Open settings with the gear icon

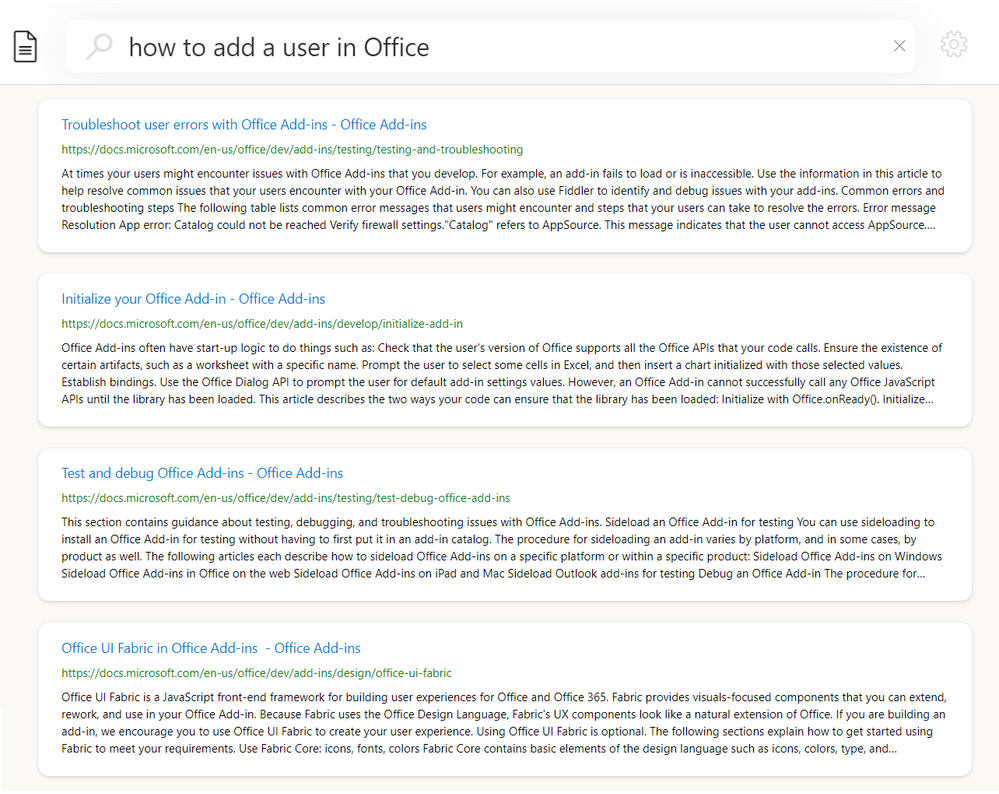pos(954,45)
